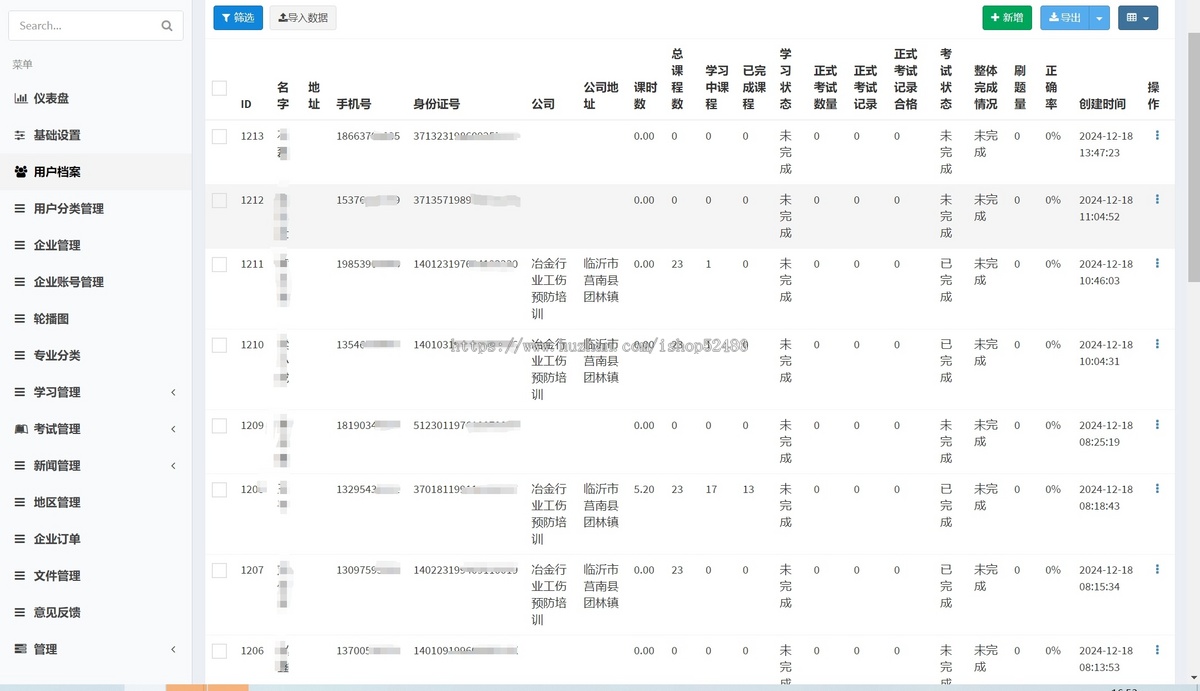Viewport: 1200px width, 691px height.
Task: Click the 基础设置 sliders icon
Action: click(x=20, y=135)
